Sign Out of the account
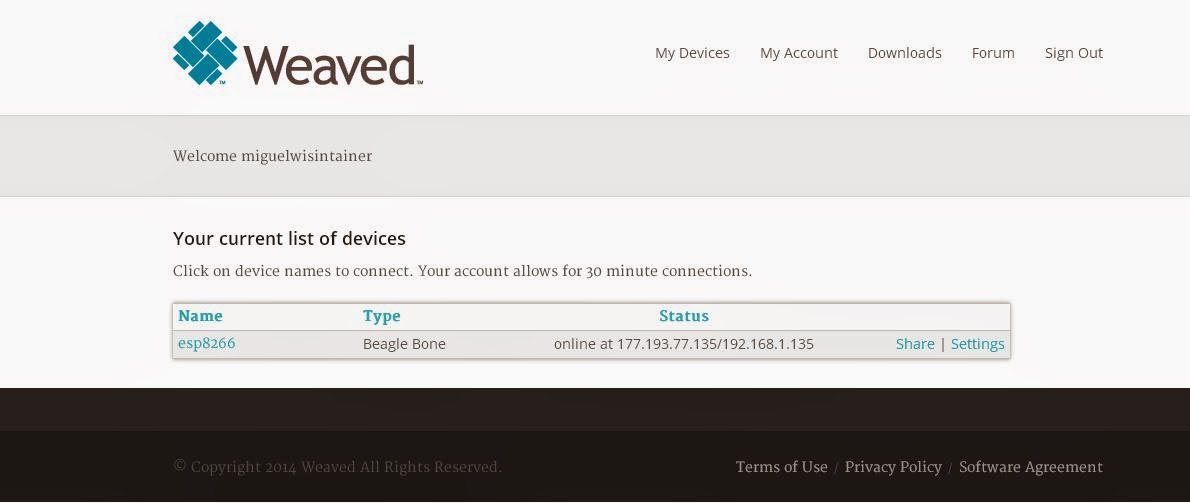1190x503 pixels. [x=1074, y=53]
